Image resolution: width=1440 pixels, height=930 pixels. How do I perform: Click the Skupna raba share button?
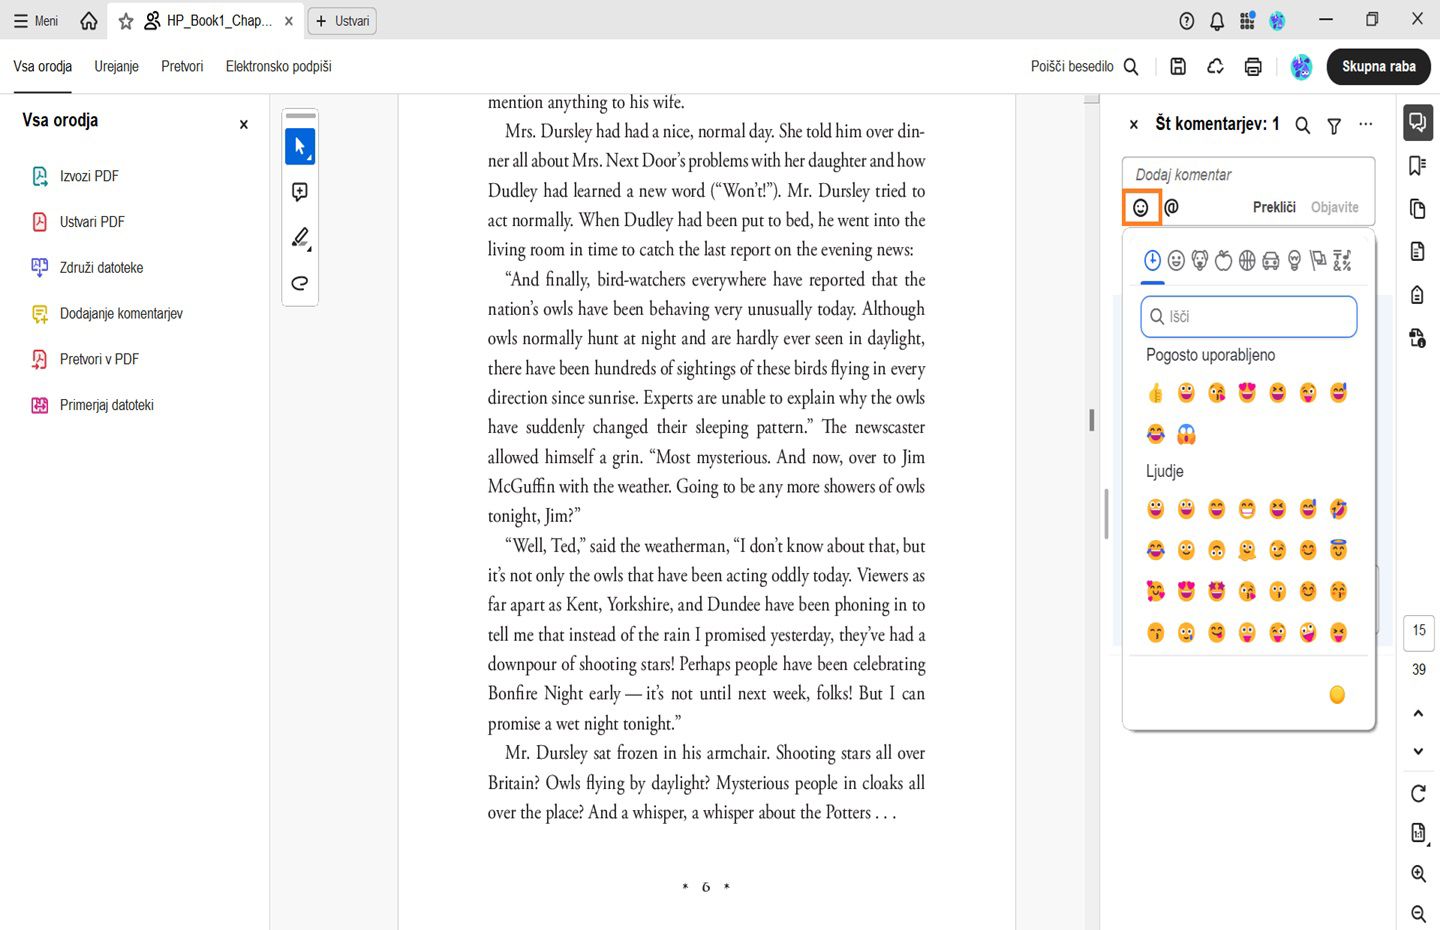1379,66
